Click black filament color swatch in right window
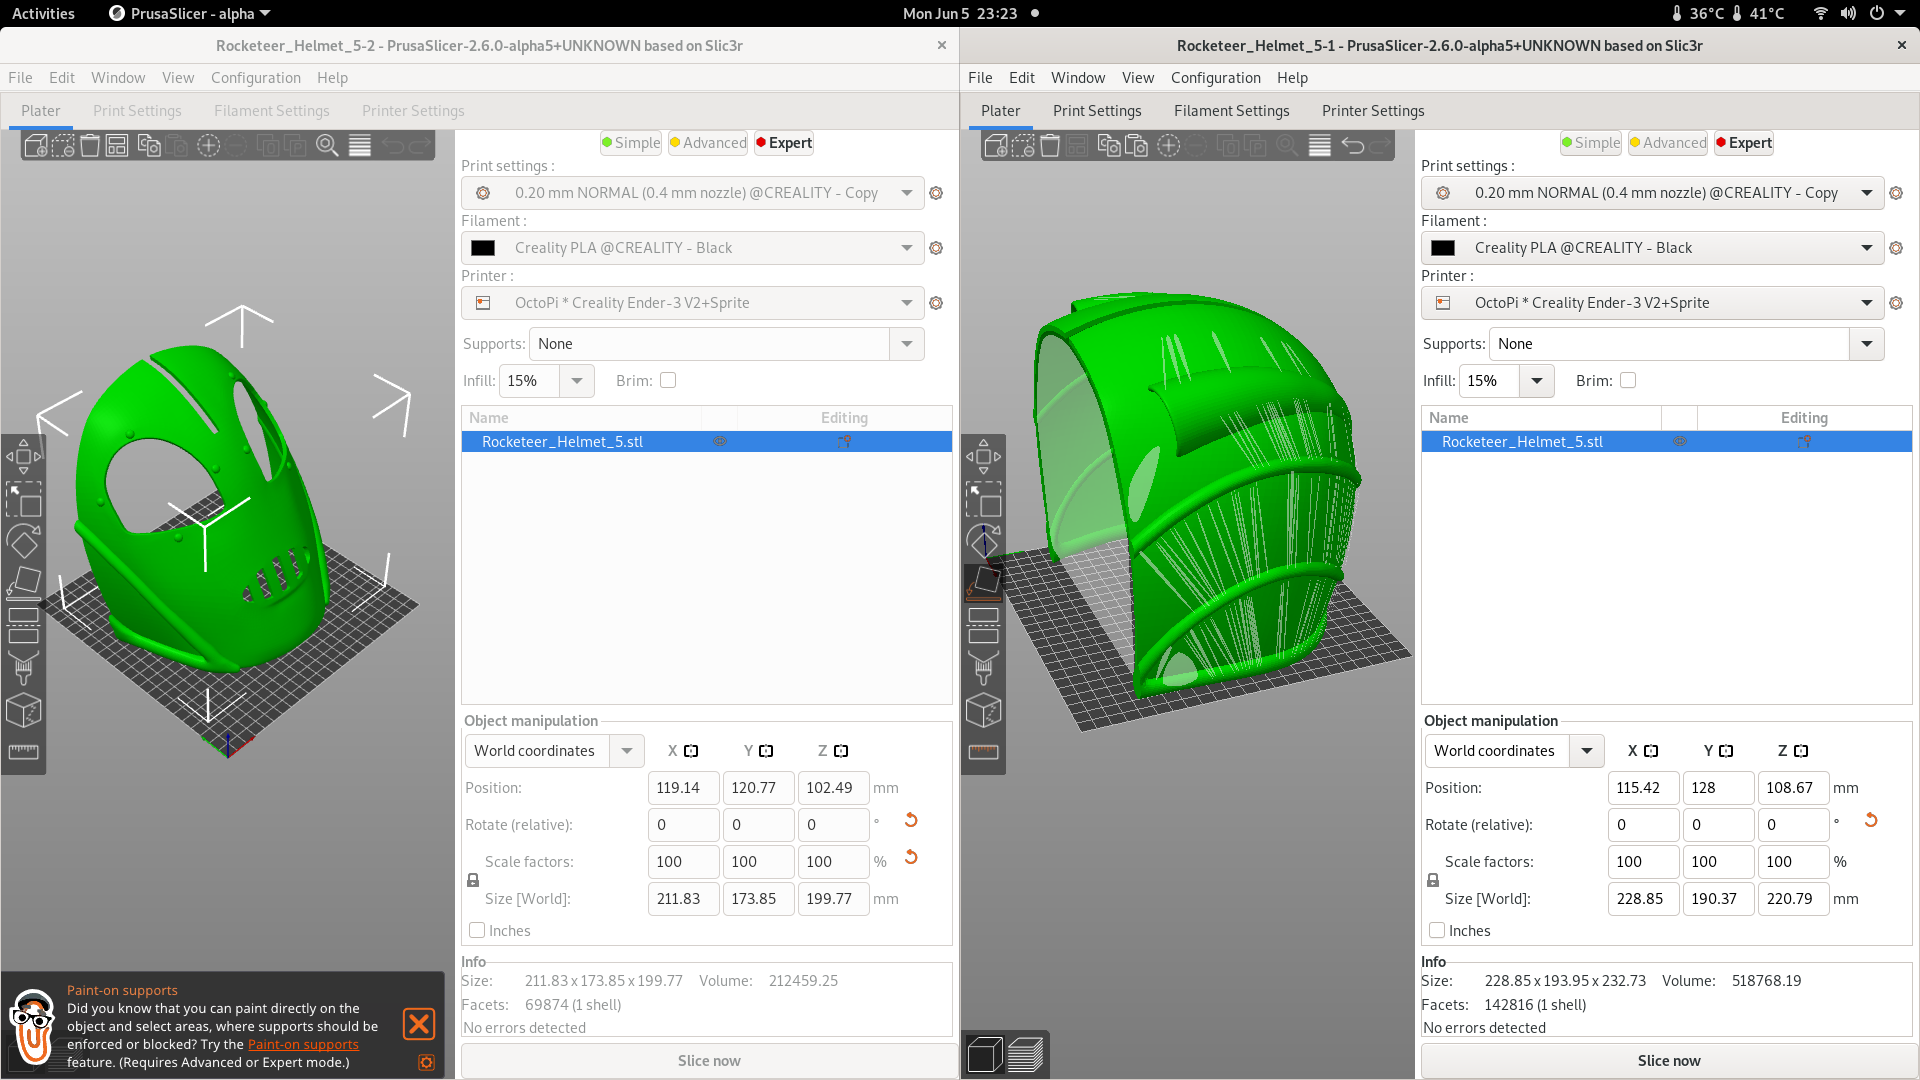This screenshot has width=1920, height=1080. pos(1443,248)
